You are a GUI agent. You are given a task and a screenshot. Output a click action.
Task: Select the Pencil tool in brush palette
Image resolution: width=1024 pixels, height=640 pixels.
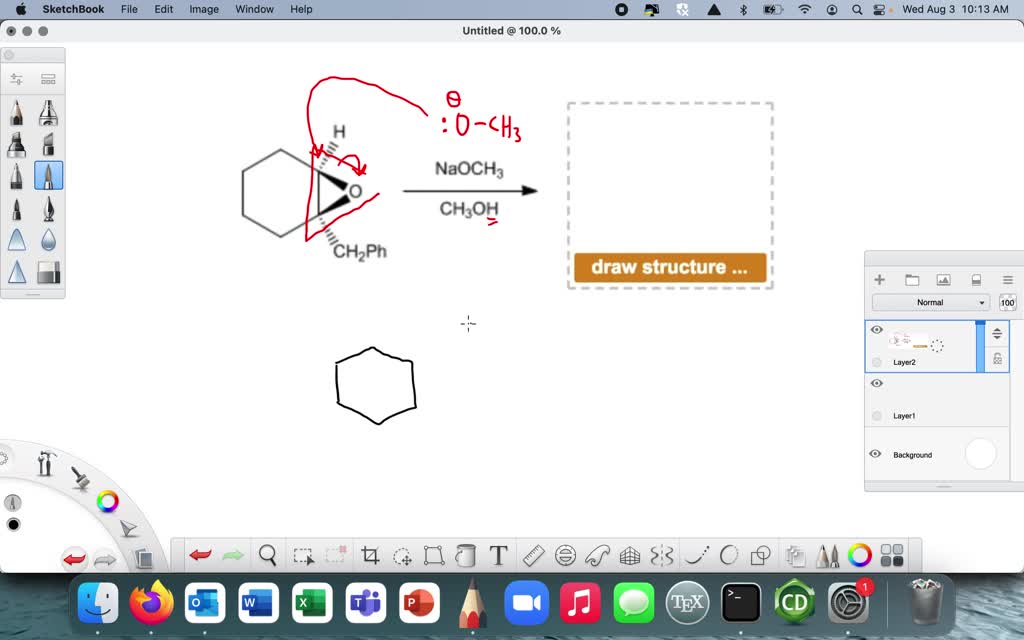pos(17,113)
